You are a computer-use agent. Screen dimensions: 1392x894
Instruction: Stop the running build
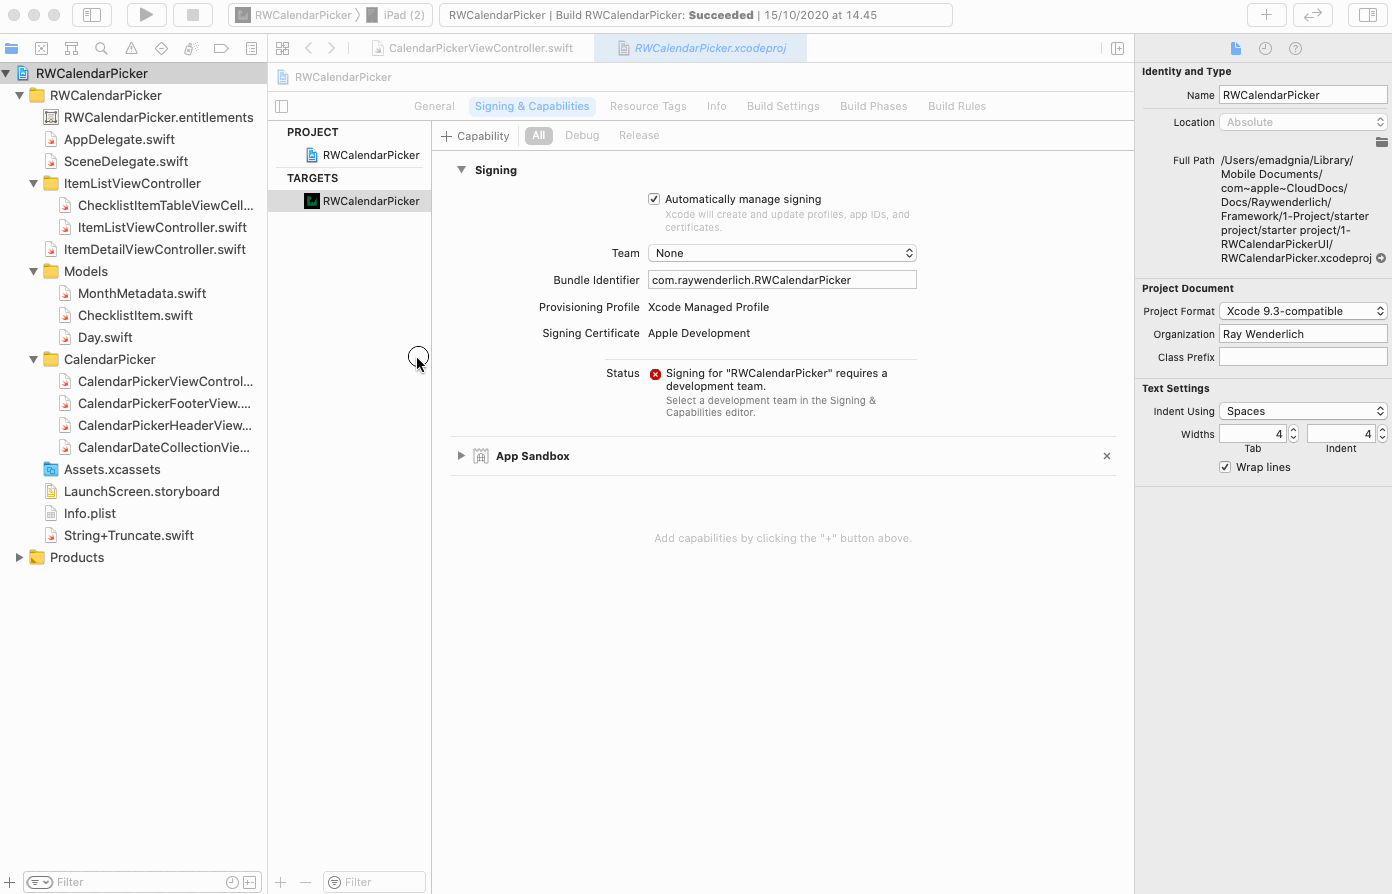click(x=193, y=15)
